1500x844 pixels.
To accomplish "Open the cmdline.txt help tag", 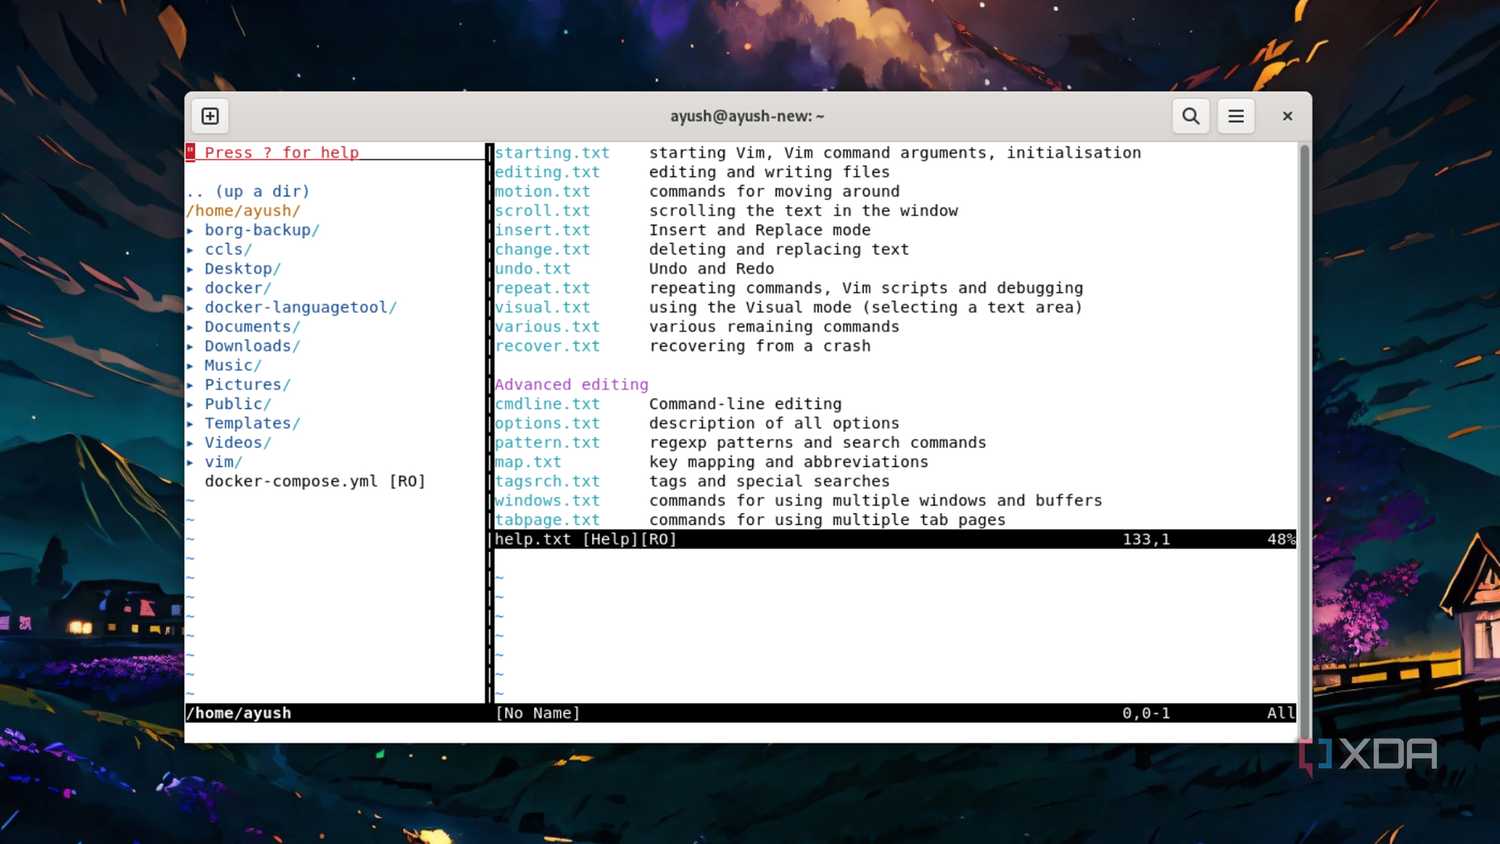I will 547,404.
